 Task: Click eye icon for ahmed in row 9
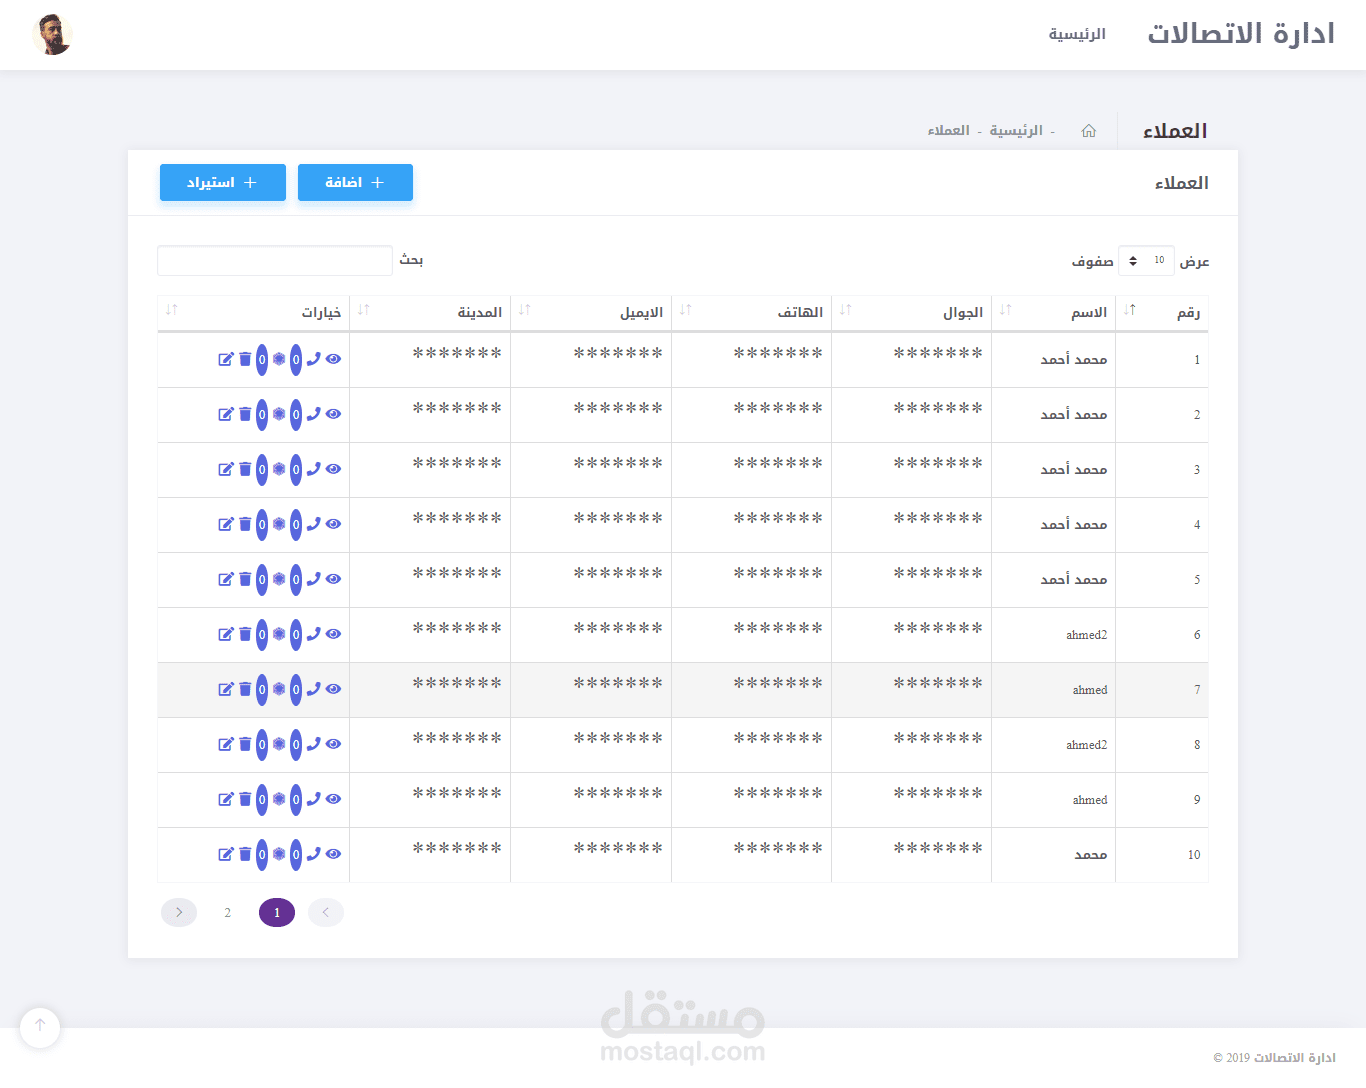click(x=333, y=799)
